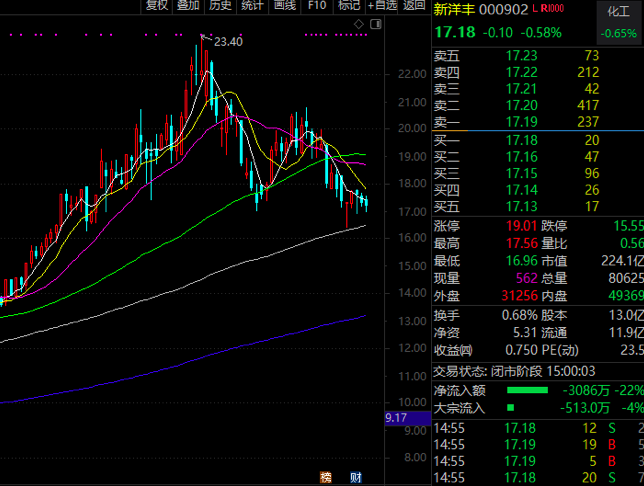Click the 大宗流入 small green indicator

click(x=510, y=408)
